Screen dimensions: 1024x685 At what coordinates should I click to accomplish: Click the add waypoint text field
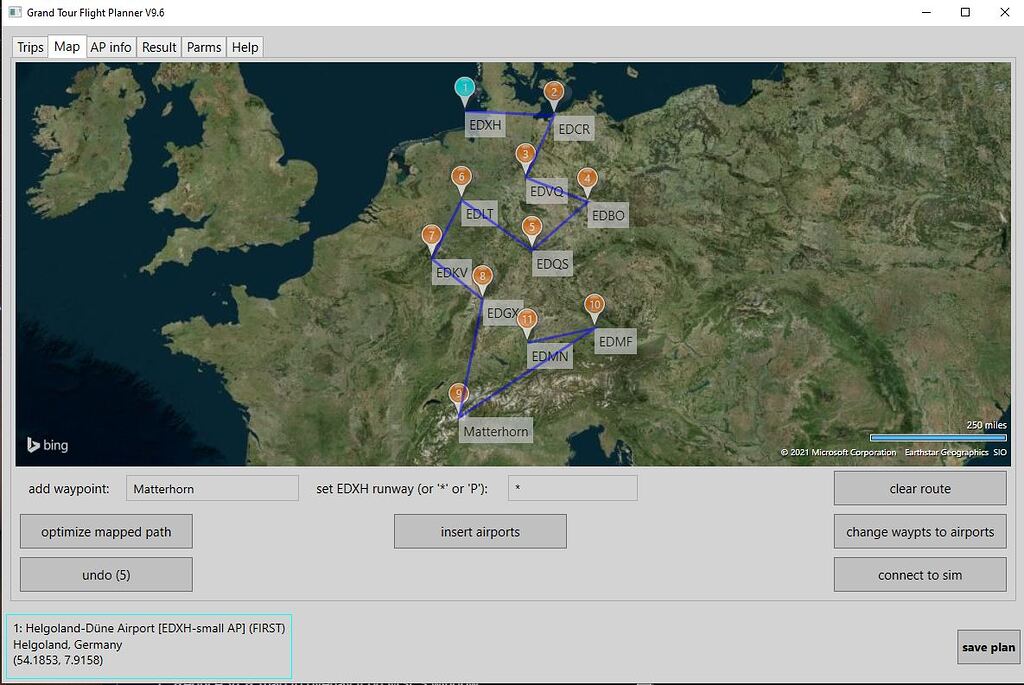click(211, 488)
